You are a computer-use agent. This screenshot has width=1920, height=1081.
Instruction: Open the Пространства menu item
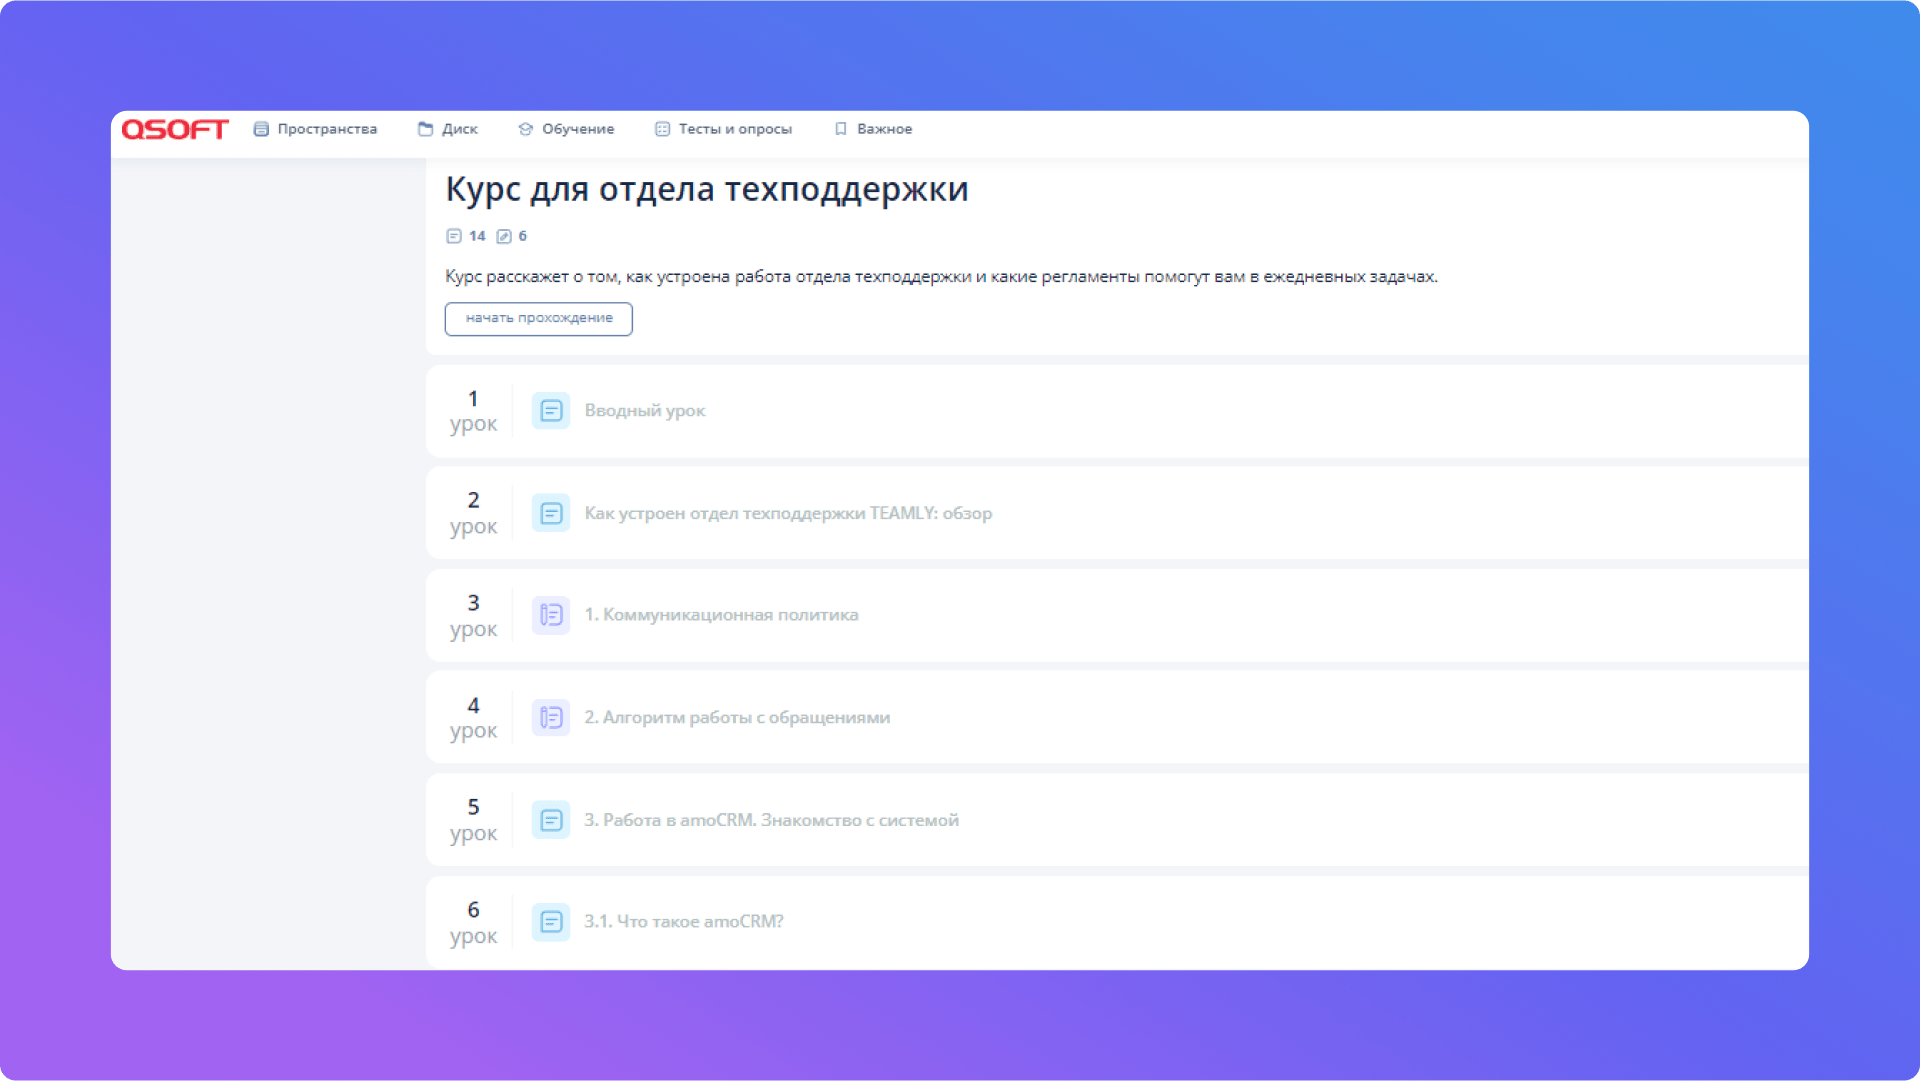[315, 129]
